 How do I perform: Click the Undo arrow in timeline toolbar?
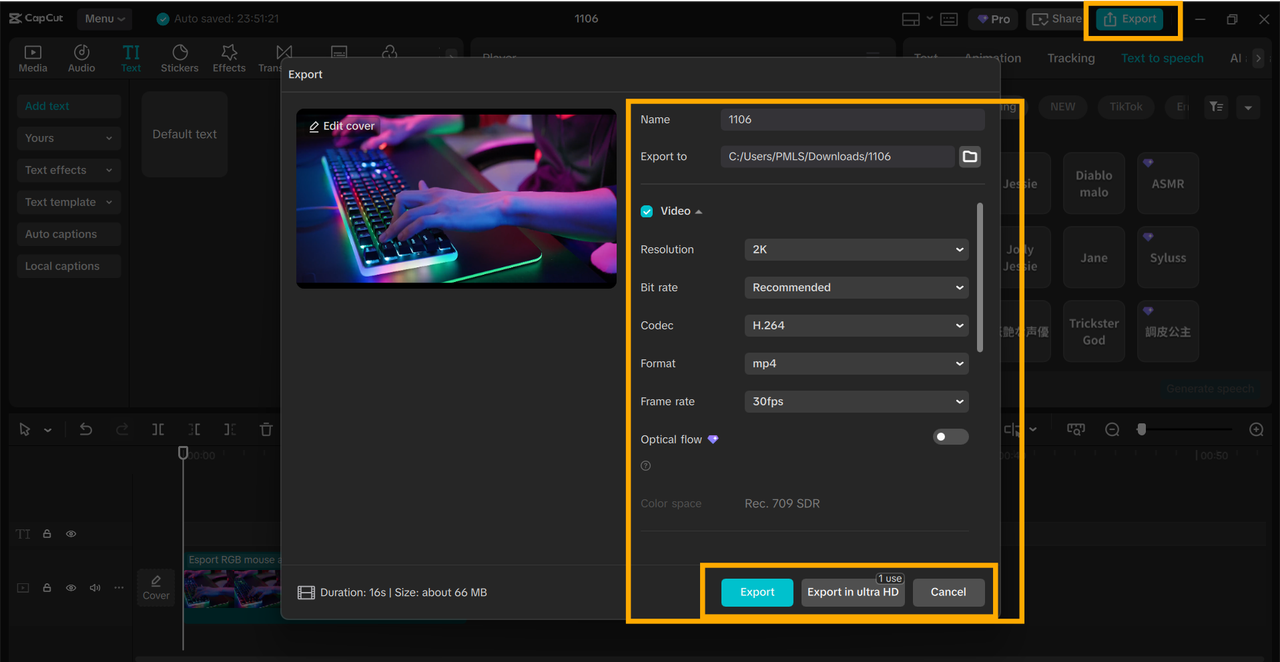pos(86,429)
